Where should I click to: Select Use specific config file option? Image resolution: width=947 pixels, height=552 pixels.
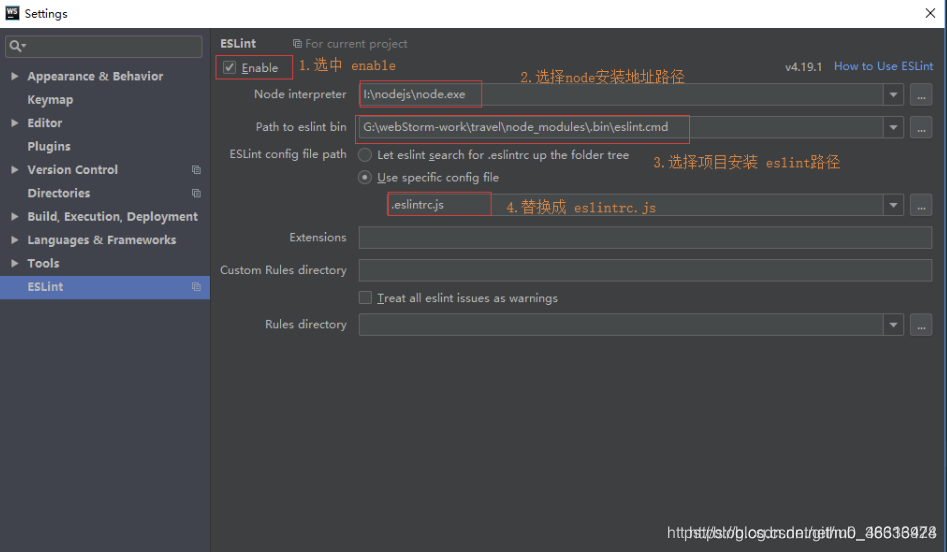point(365,178)
